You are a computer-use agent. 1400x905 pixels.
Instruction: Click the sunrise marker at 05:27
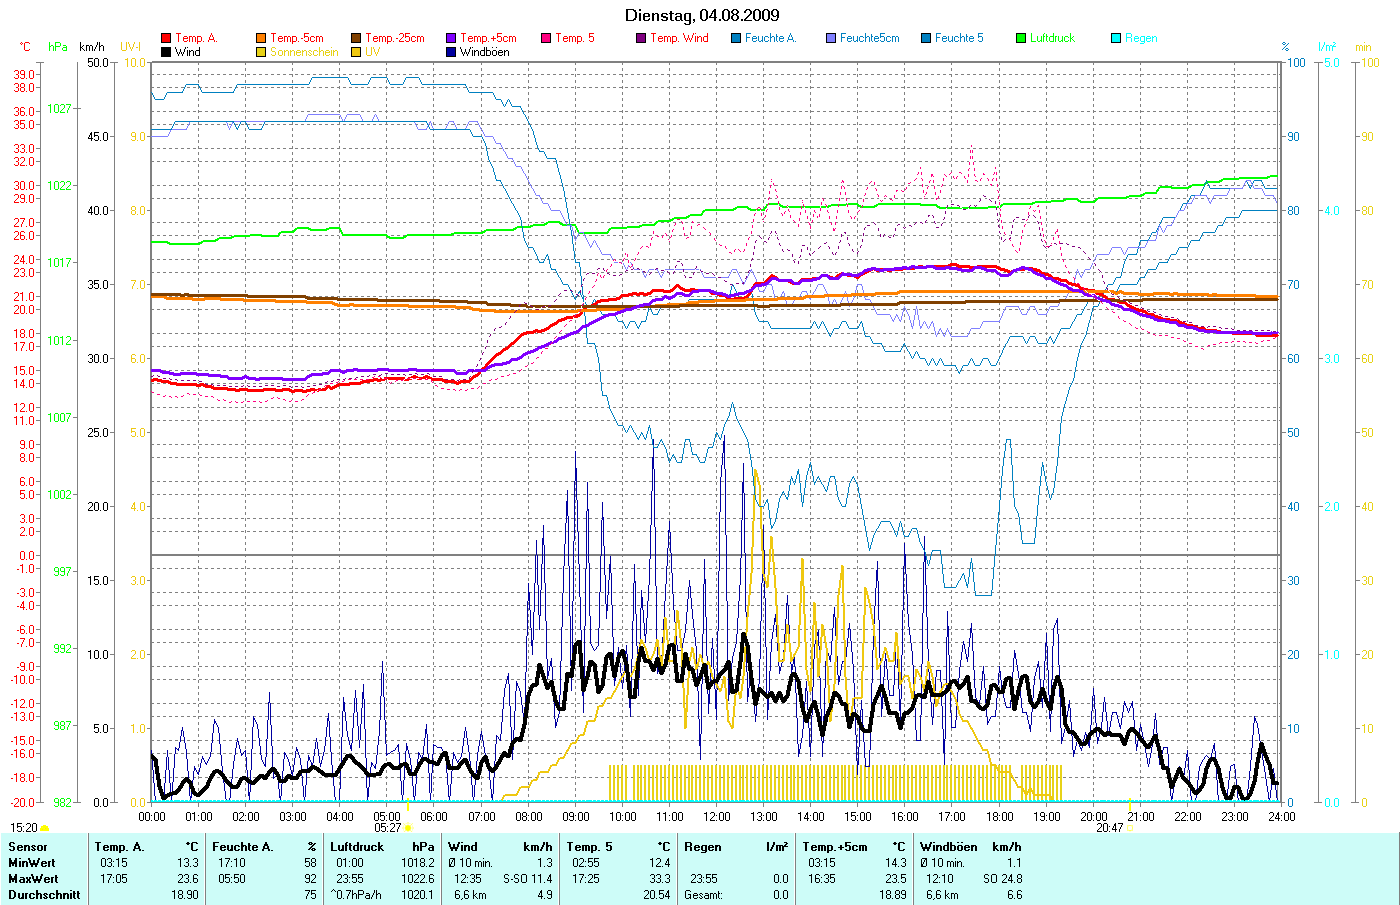tap(408, 828)
